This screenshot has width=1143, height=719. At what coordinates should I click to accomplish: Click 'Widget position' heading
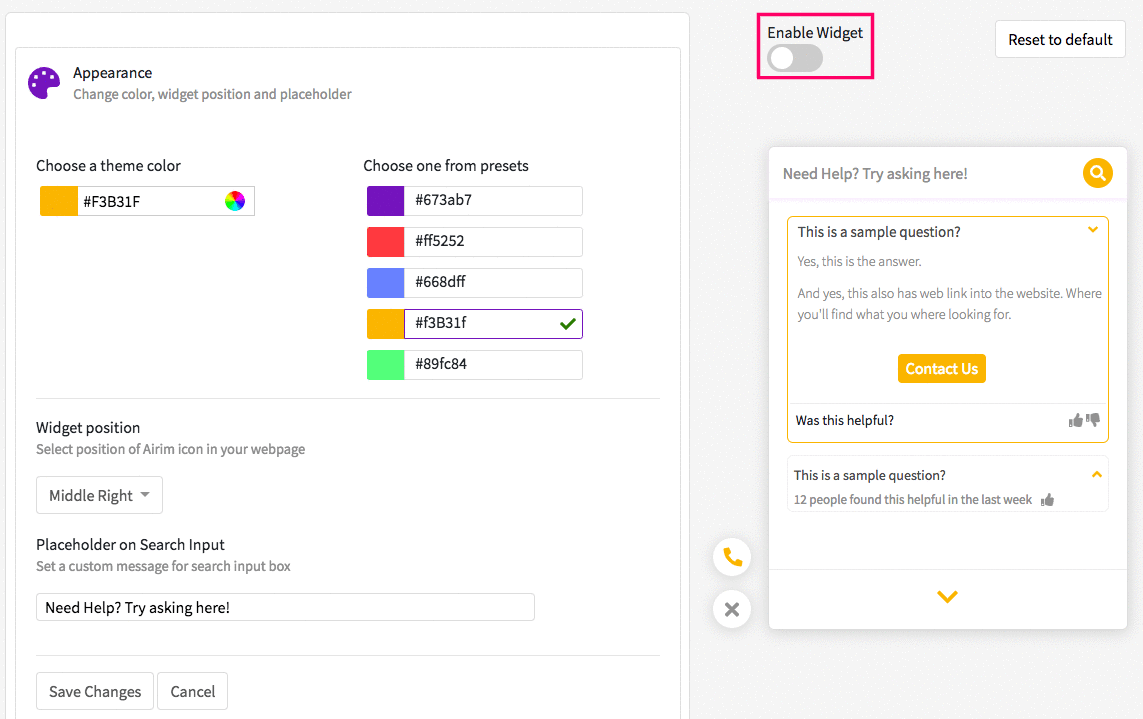[x=88, y=427]
